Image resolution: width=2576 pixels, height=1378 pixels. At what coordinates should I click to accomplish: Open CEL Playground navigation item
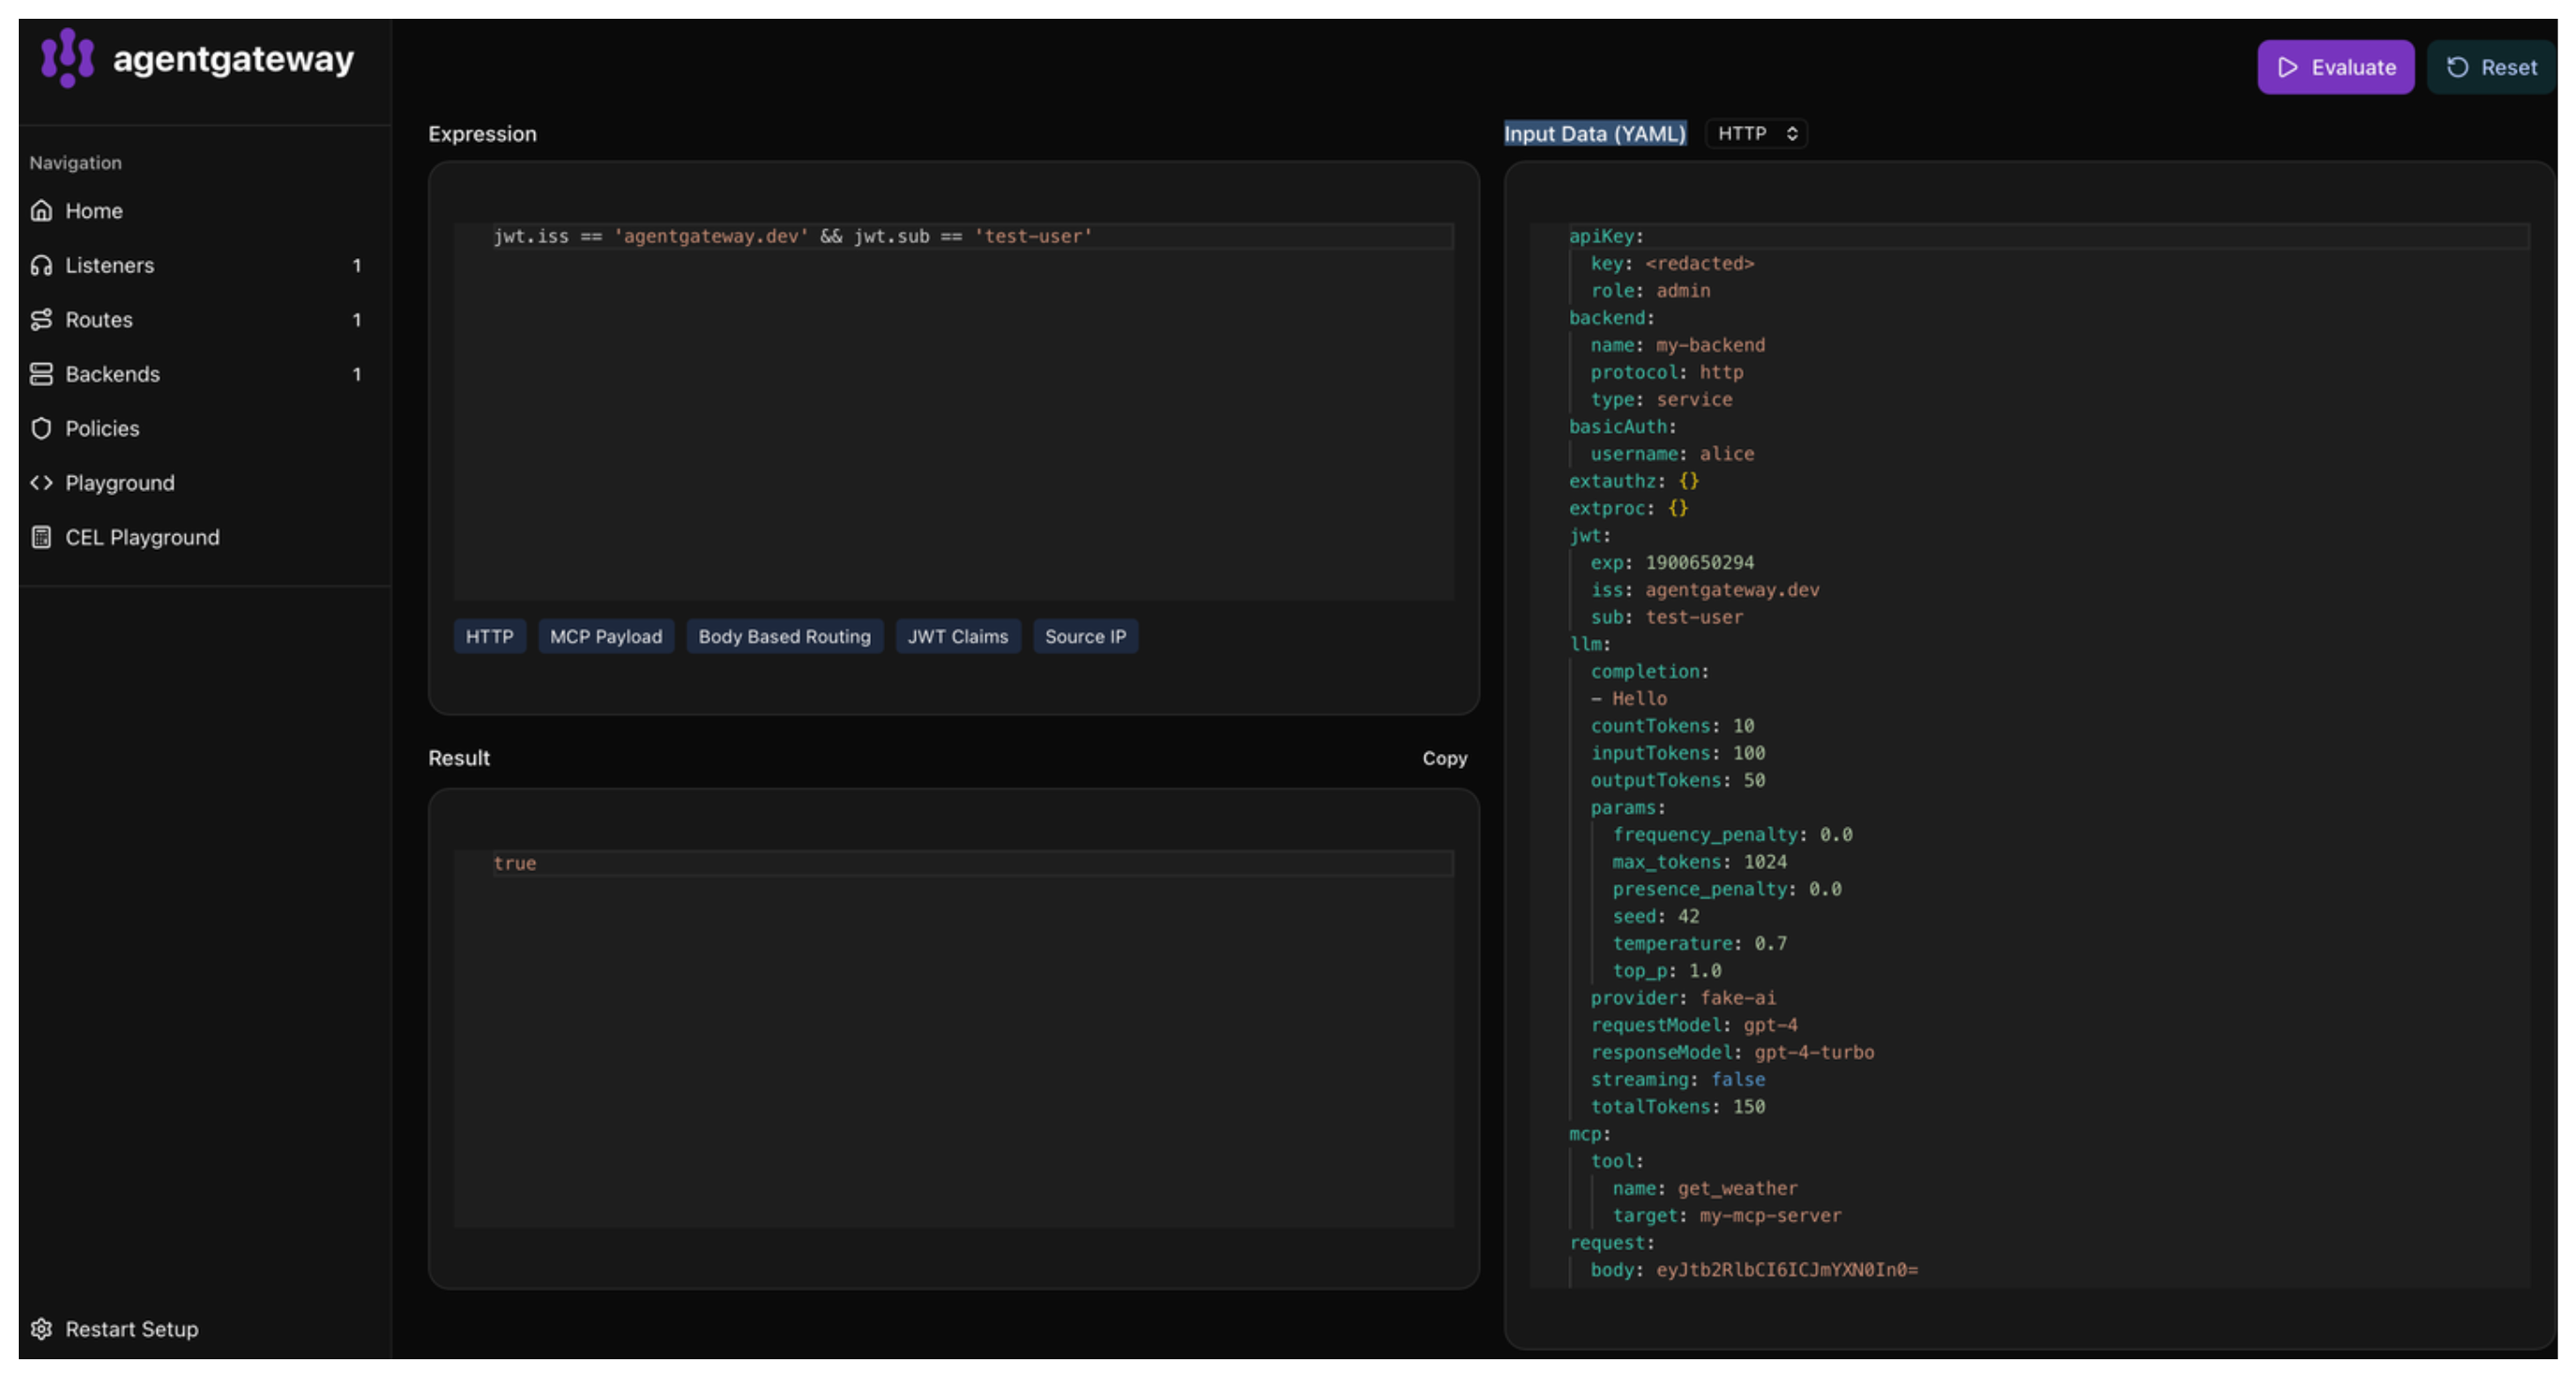click(142, 537)
